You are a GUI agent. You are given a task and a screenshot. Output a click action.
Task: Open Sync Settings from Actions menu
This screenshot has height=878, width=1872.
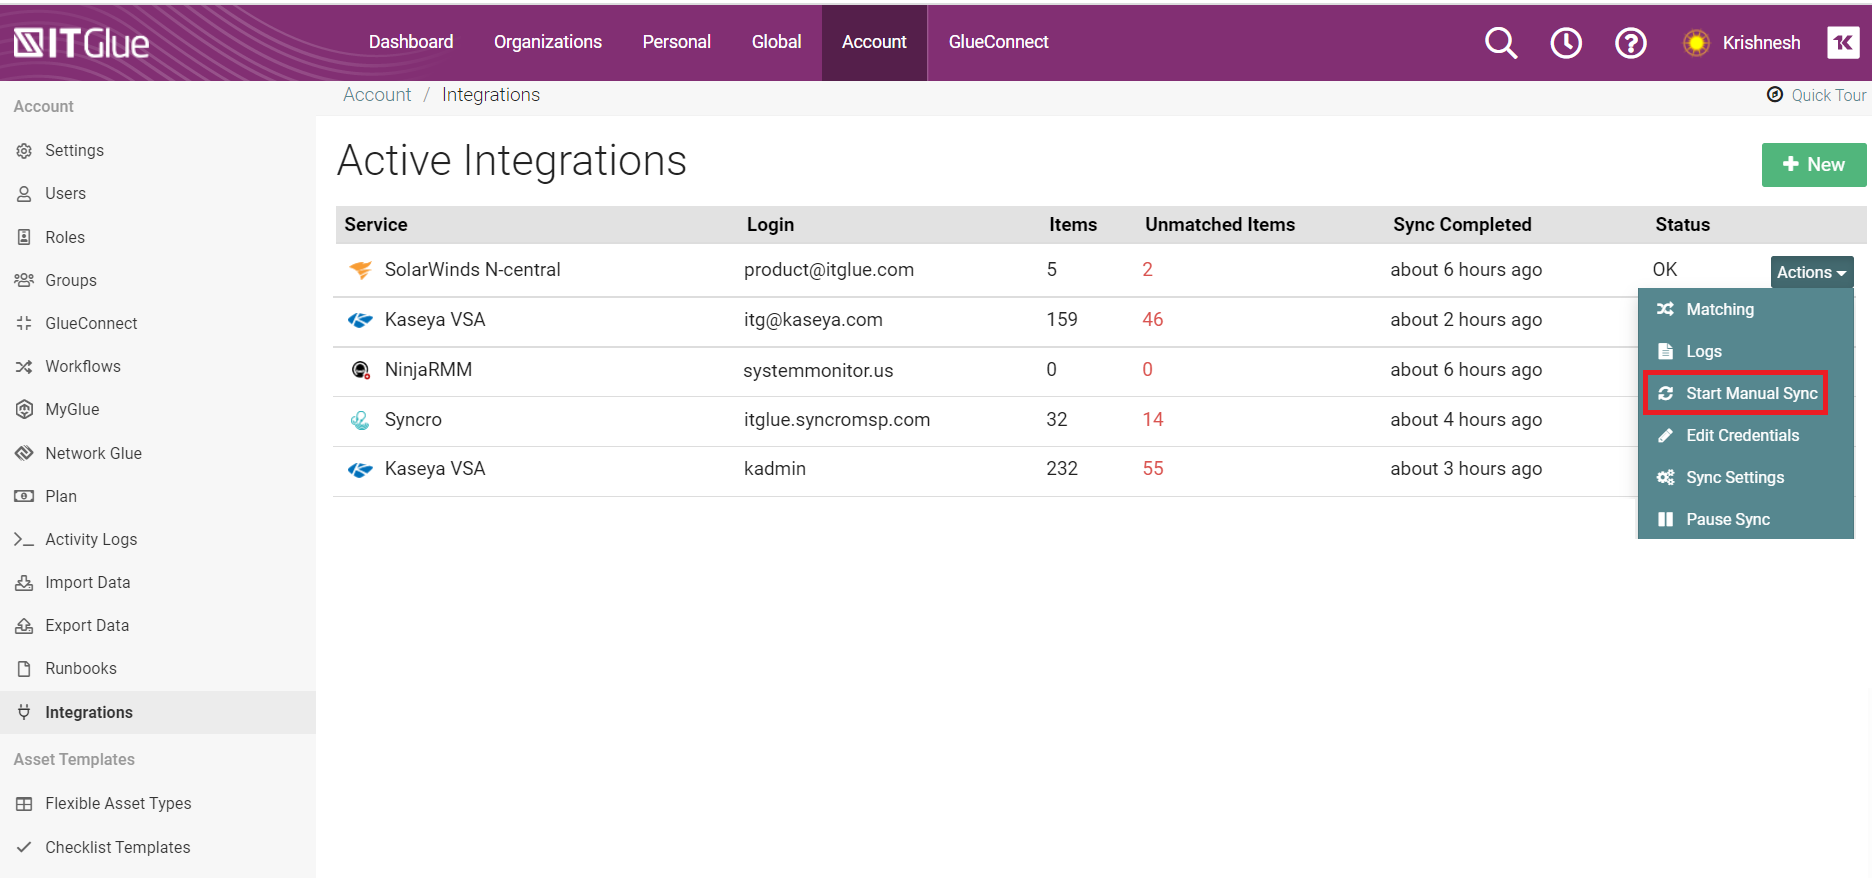pyautogui.click(x=1745, y=477)
